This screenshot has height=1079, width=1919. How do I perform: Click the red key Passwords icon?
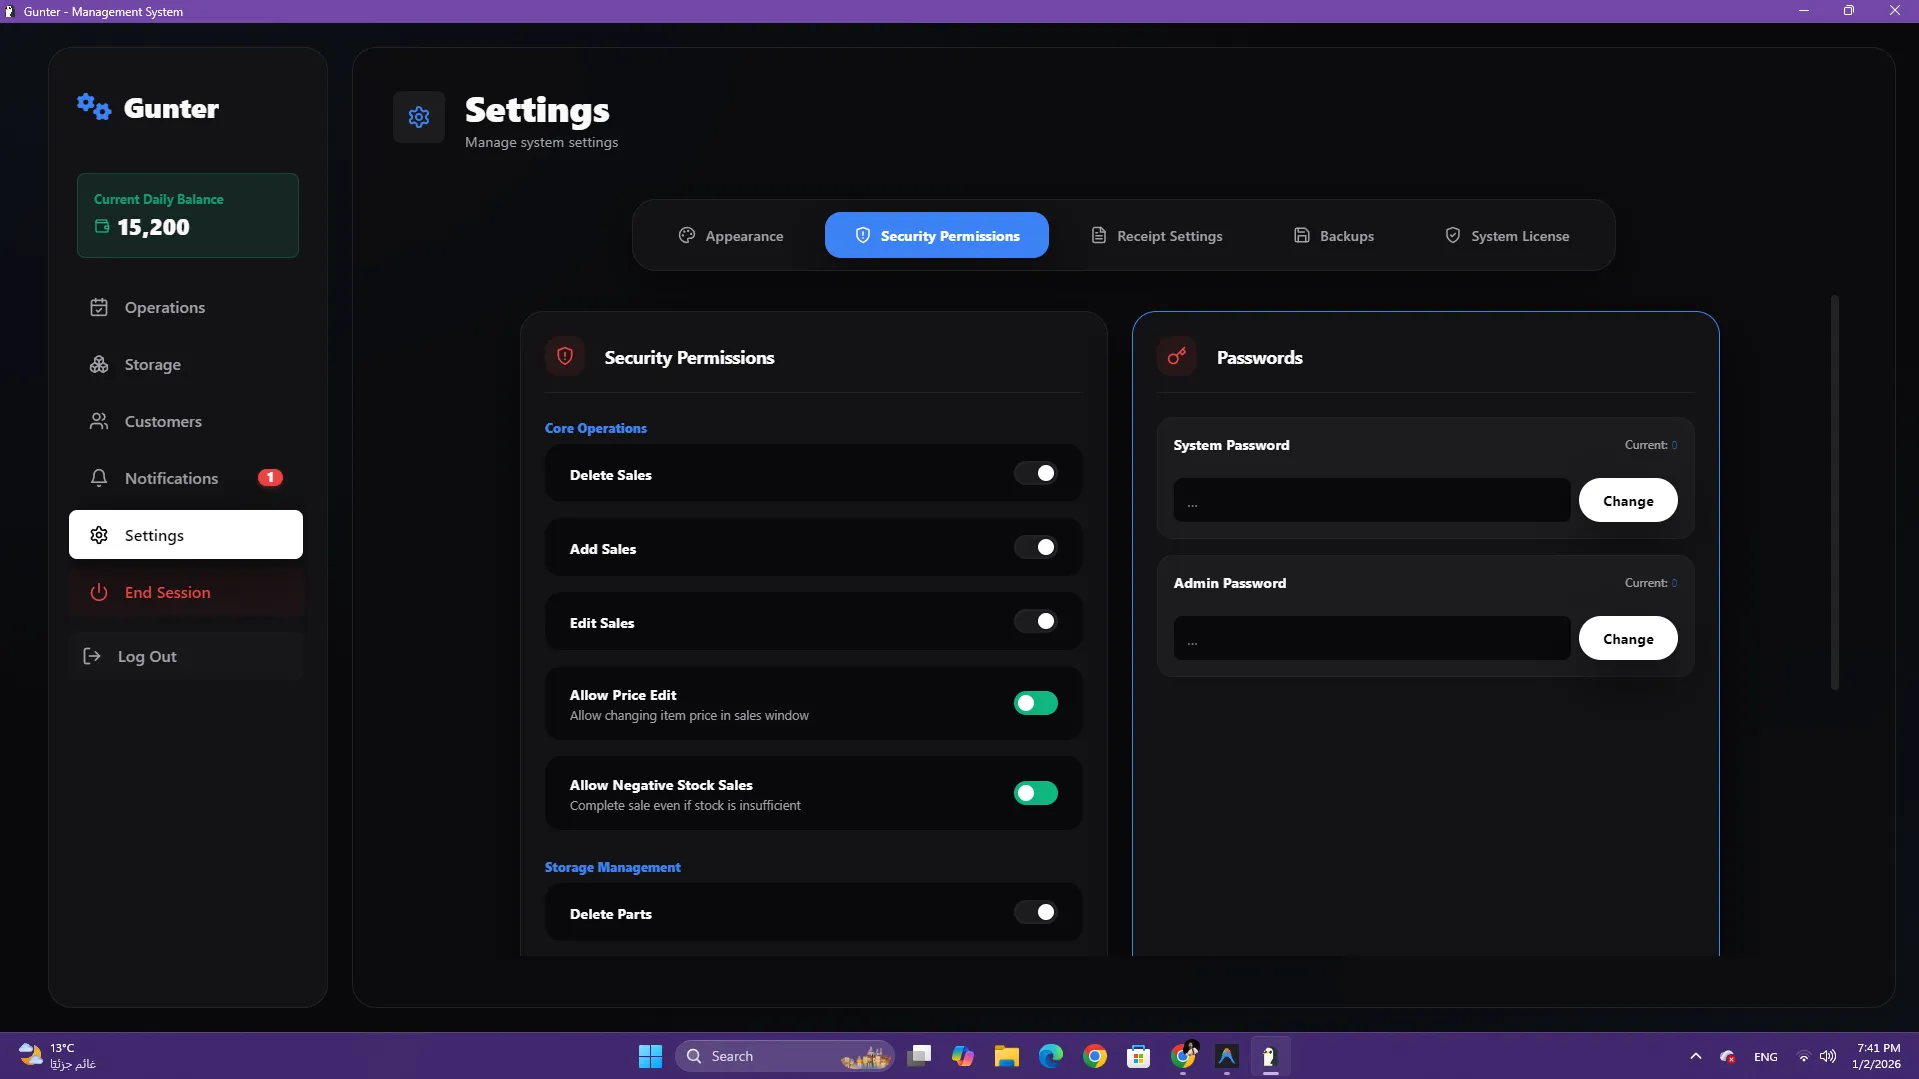(1177, 357)
